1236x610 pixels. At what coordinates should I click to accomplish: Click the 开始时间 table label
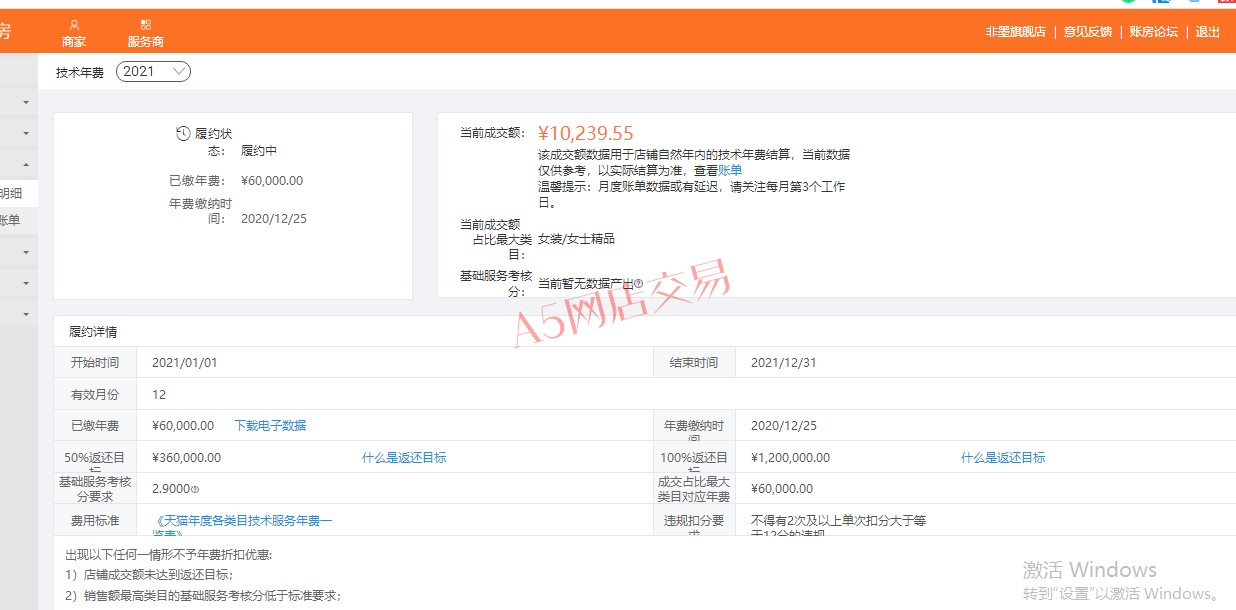pyautogui.click(x=95, y=363)
